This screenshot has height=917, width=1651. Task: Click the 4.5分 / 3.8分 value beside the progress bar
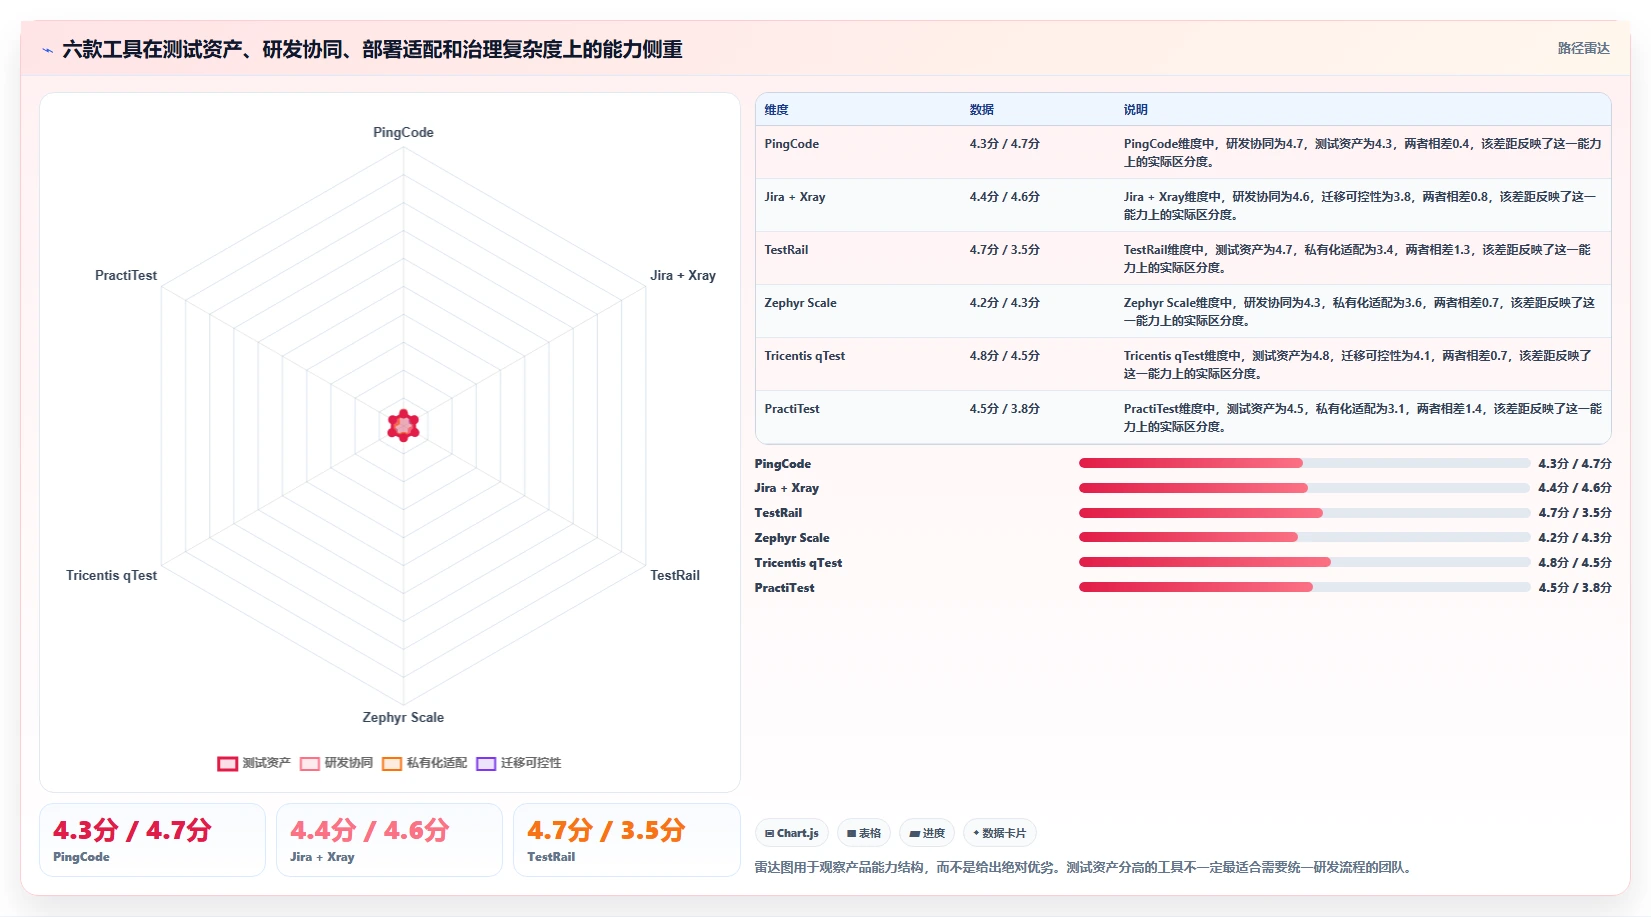pyautogui.click(x=1575, y=588)
